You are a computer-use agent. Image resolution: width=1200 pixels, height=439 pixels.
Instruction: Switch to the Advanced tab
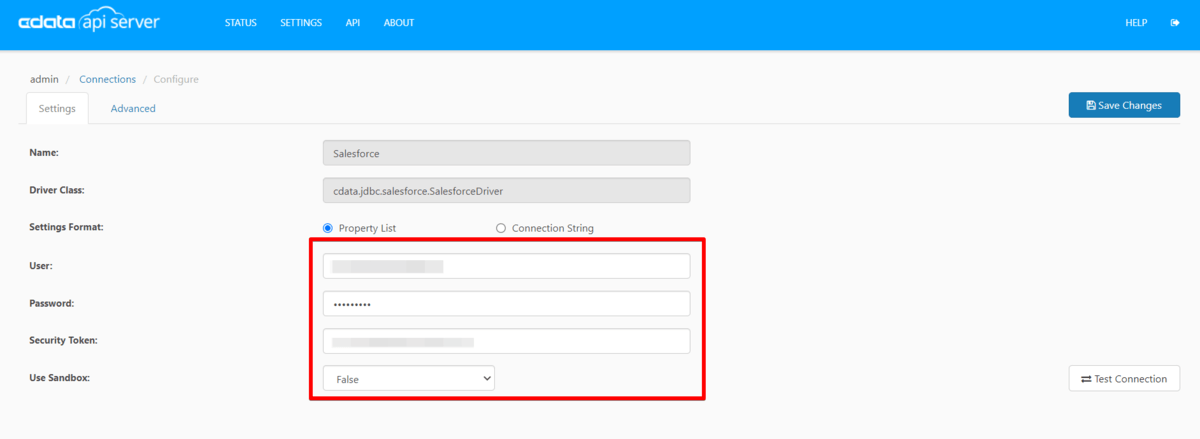click(133, 108)
